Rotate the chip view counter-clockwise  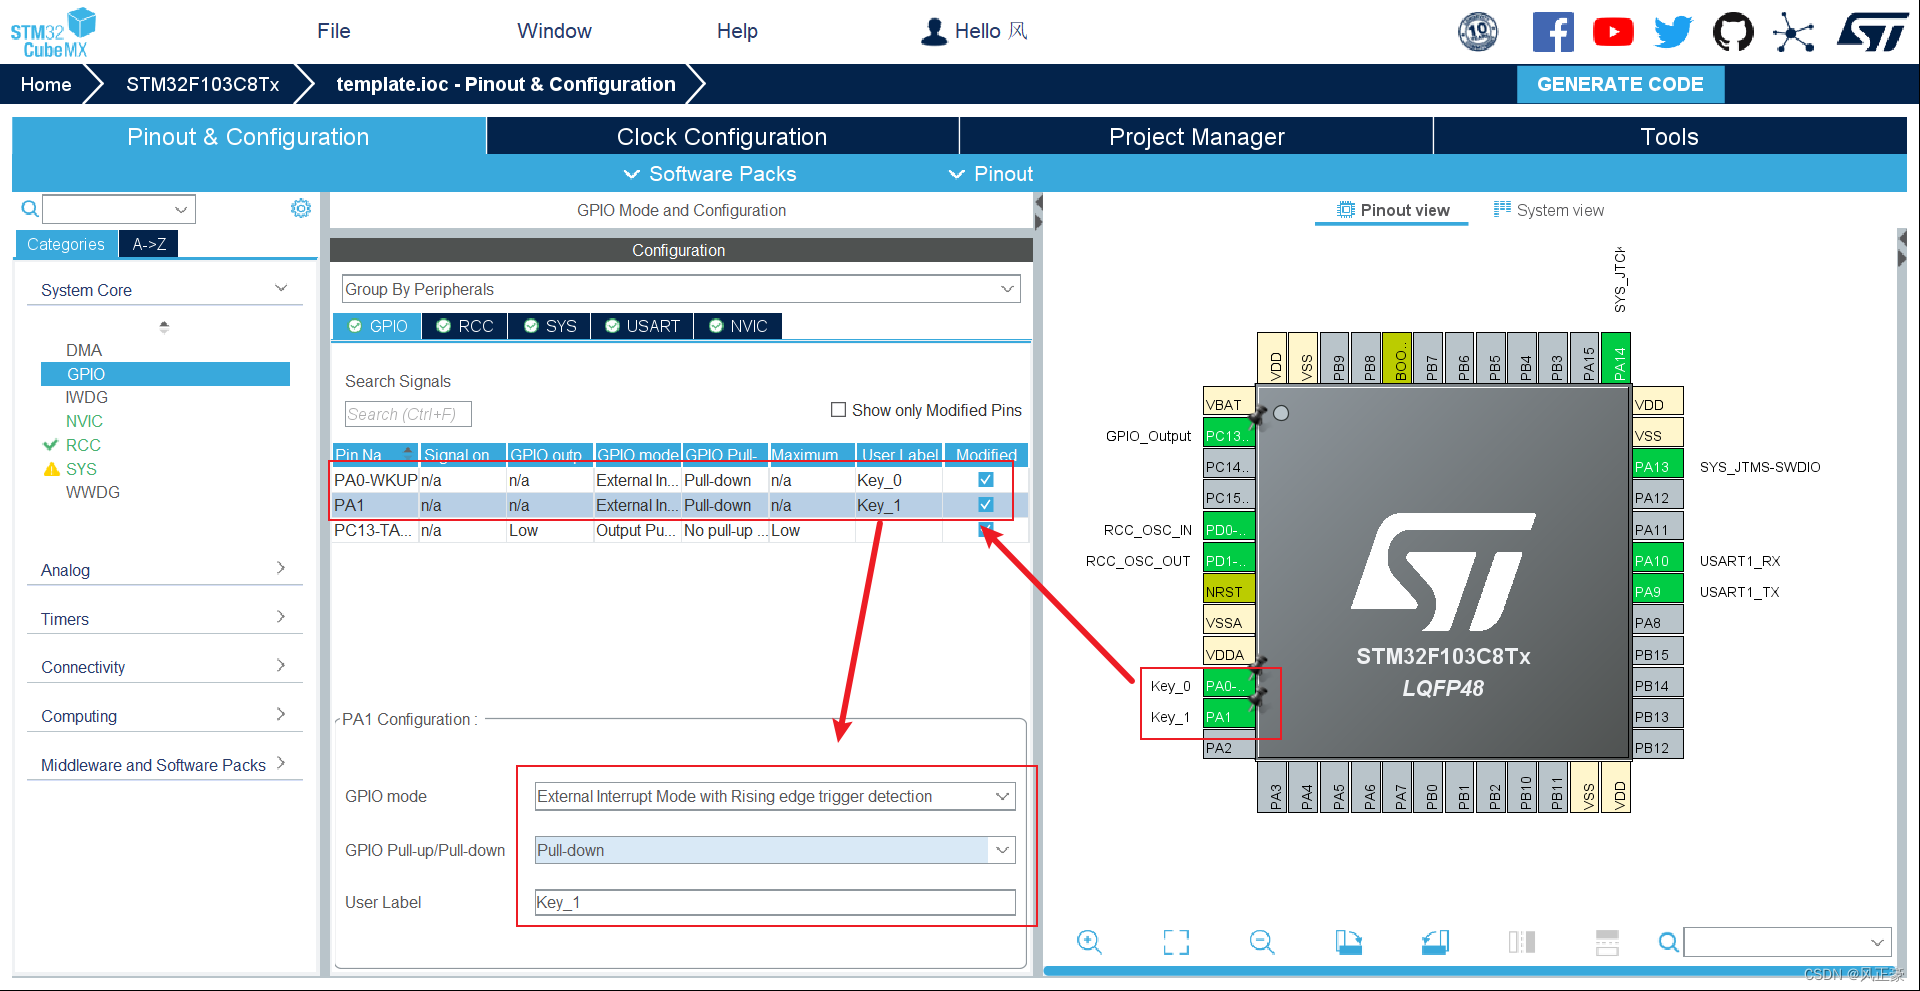[x=1435, y=942]
